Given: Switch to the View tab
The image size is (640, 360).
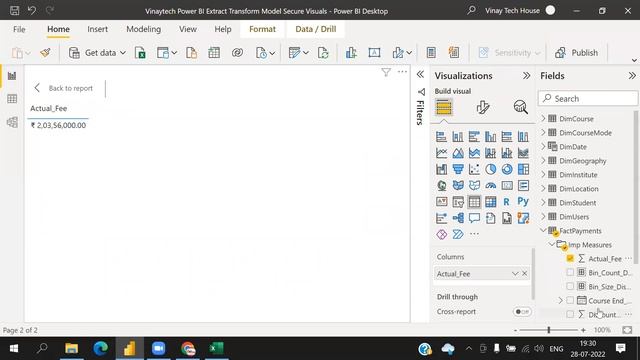Looking at the screenshot, I should tap(188, 29).
